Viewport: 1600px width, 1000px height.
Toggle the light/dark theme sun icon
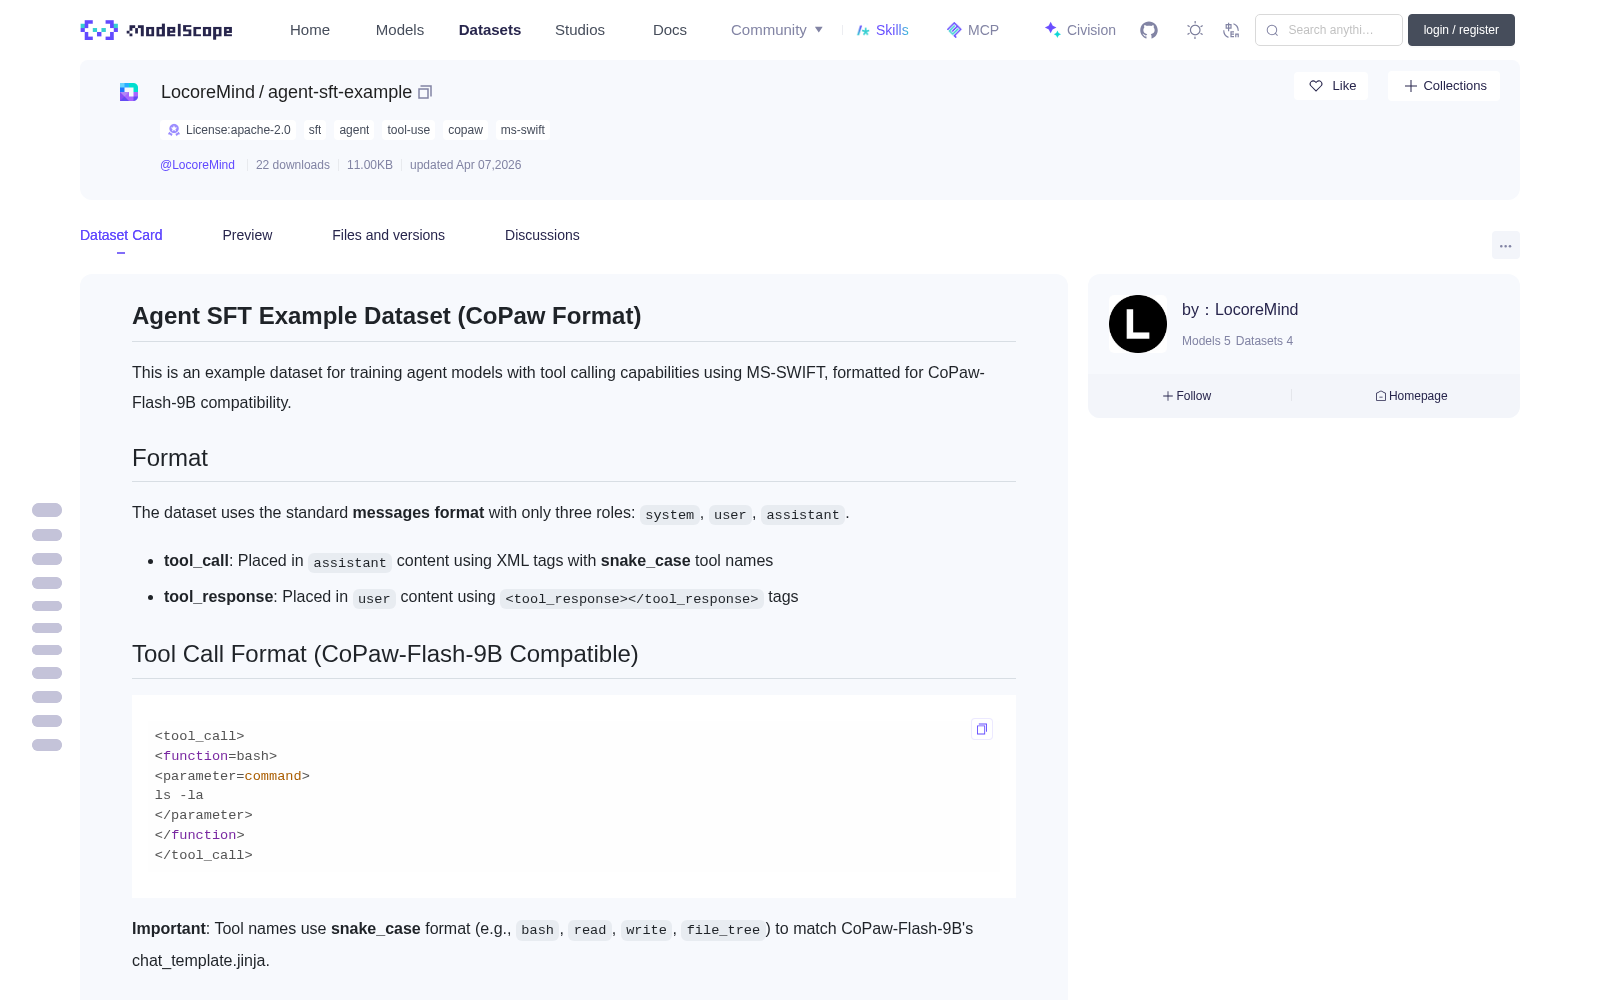click(1194, 30)
